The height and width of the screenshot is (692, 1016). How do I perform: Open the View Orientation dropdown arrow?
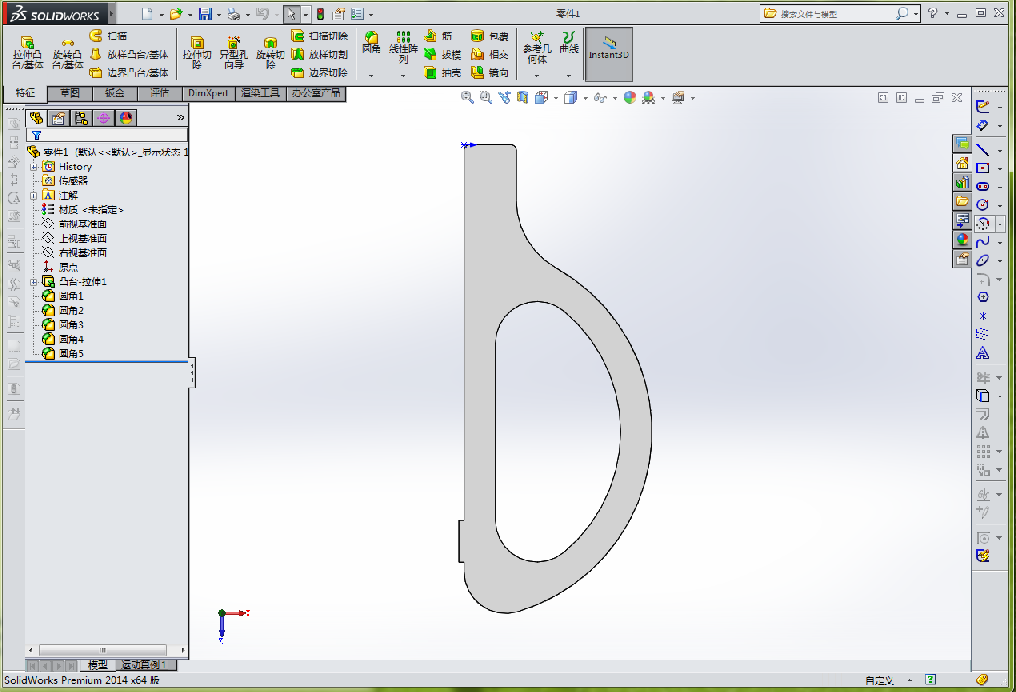556,98
